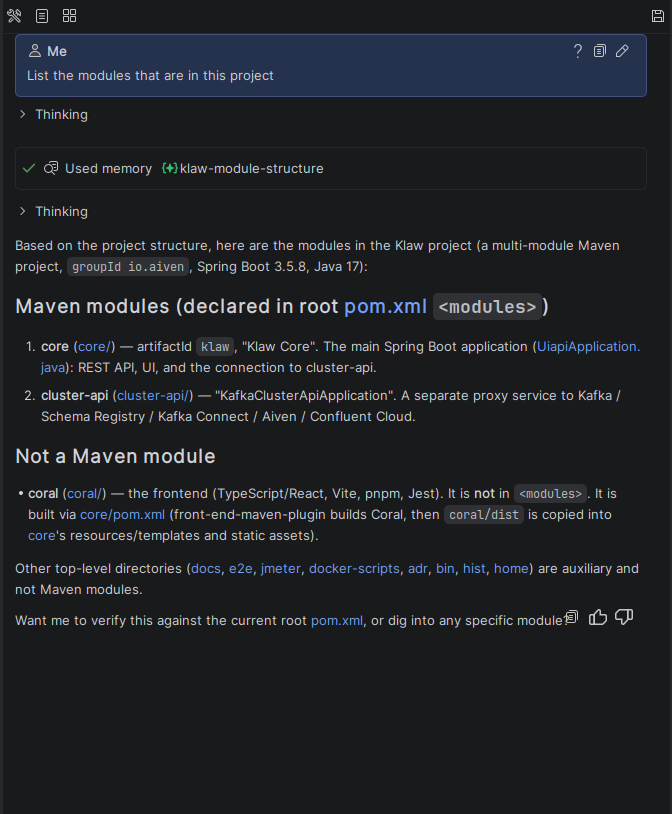672x814 pixels.
Task: Open the tools settings icon in top toolbar
Action: point(14,16)
